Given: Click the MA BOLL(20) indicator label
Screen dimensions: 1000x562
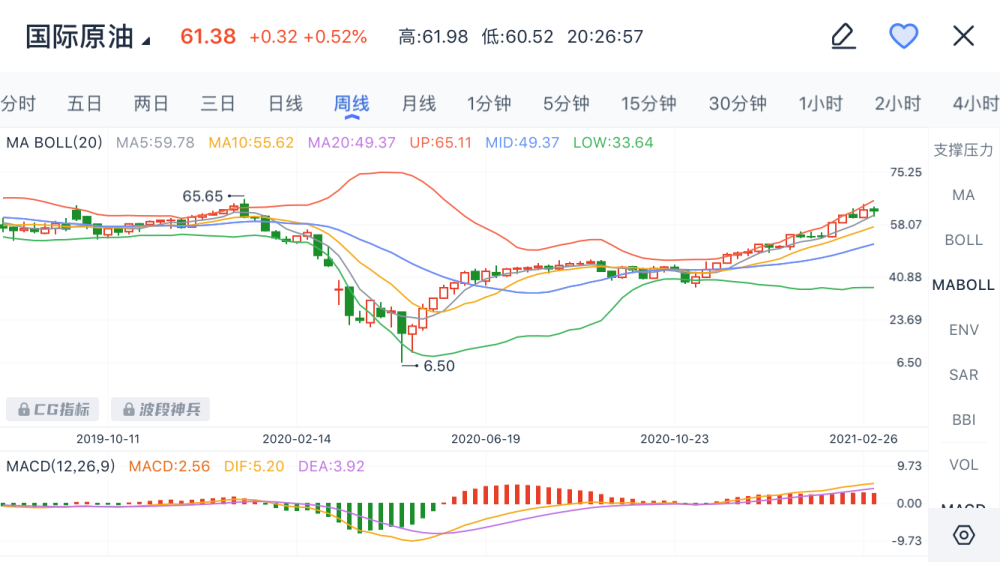Looking at the screenshot, I should 54,142.
